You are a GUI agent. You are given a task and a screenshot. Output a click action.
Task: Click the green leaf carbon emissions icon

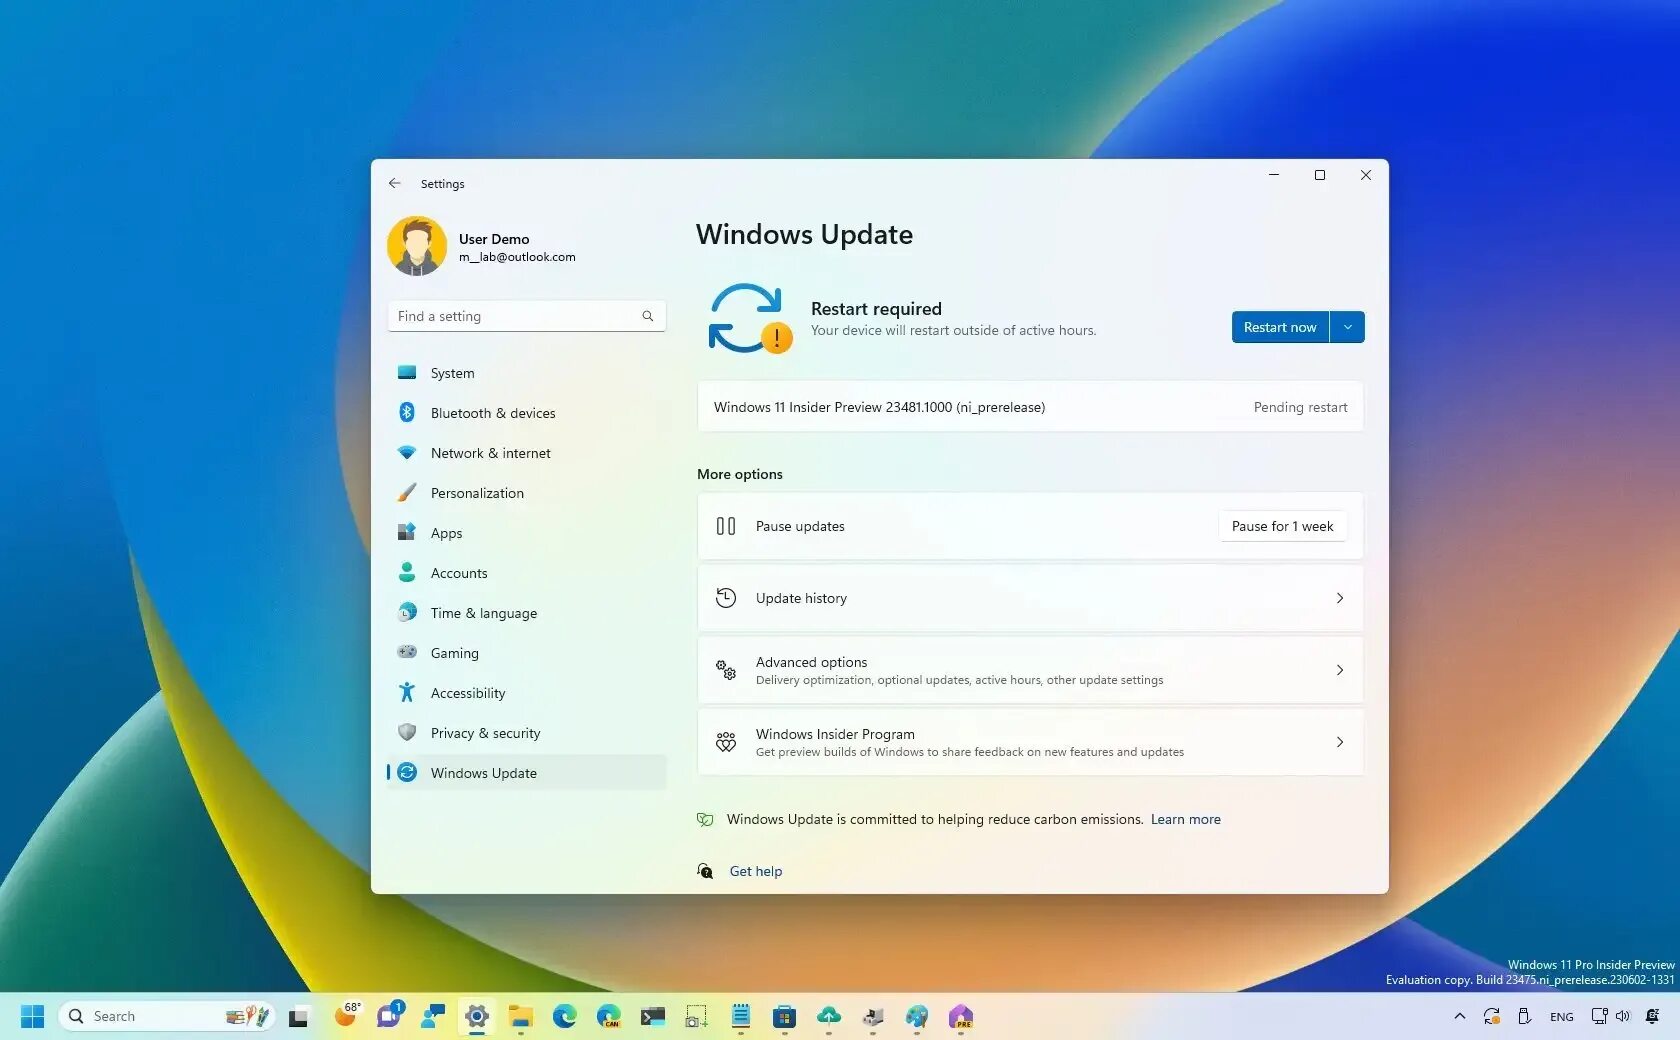click(x=705, y=819)
